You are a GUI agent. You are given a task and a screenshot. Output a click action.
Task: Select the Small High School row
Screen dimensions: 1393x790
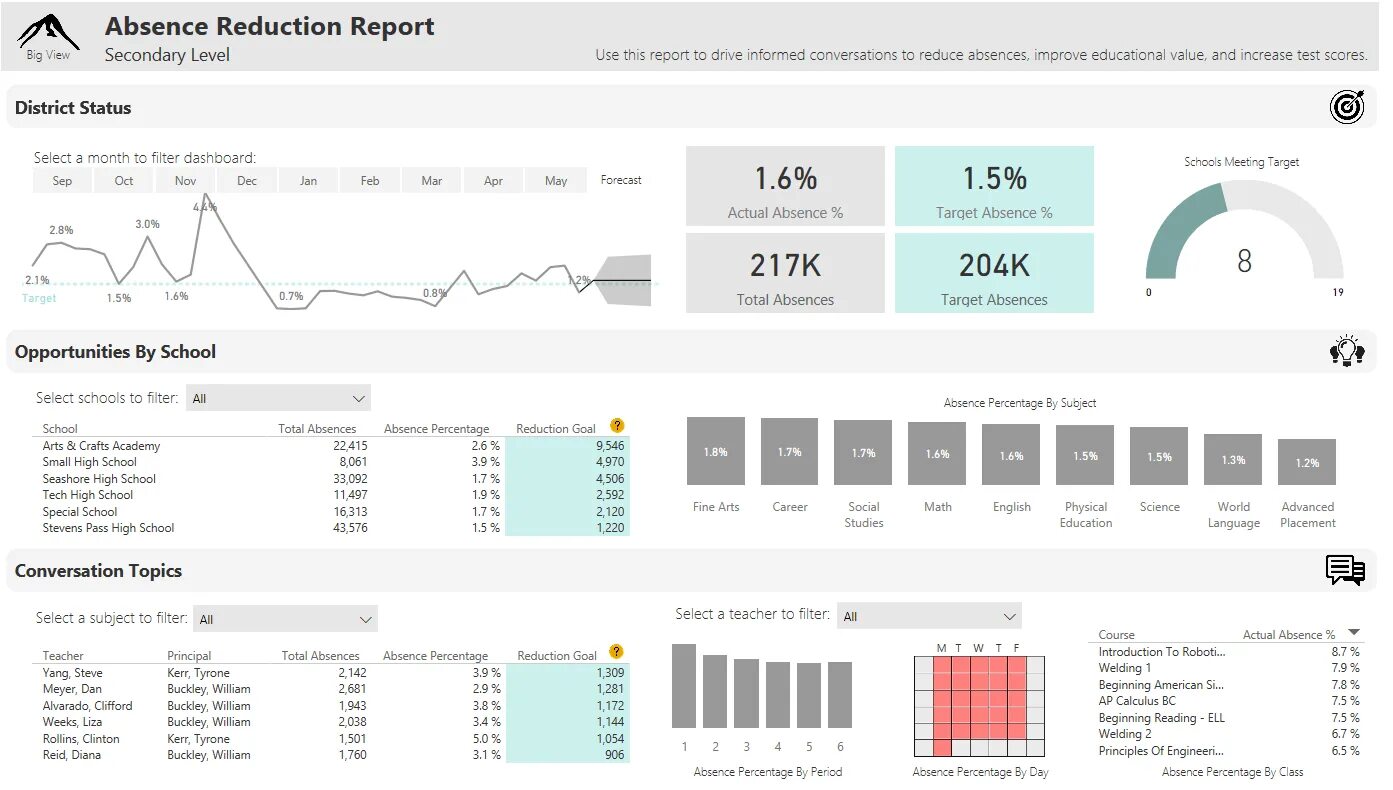tap(334, 462)
